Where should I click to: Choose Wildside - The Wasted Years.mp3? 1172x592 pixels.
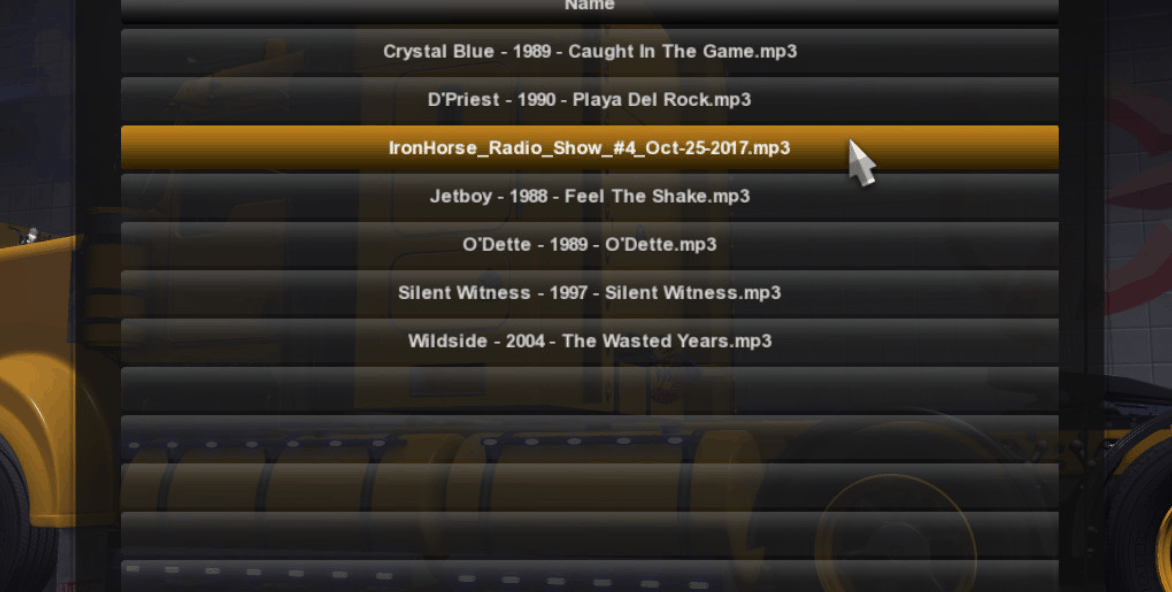590,342
